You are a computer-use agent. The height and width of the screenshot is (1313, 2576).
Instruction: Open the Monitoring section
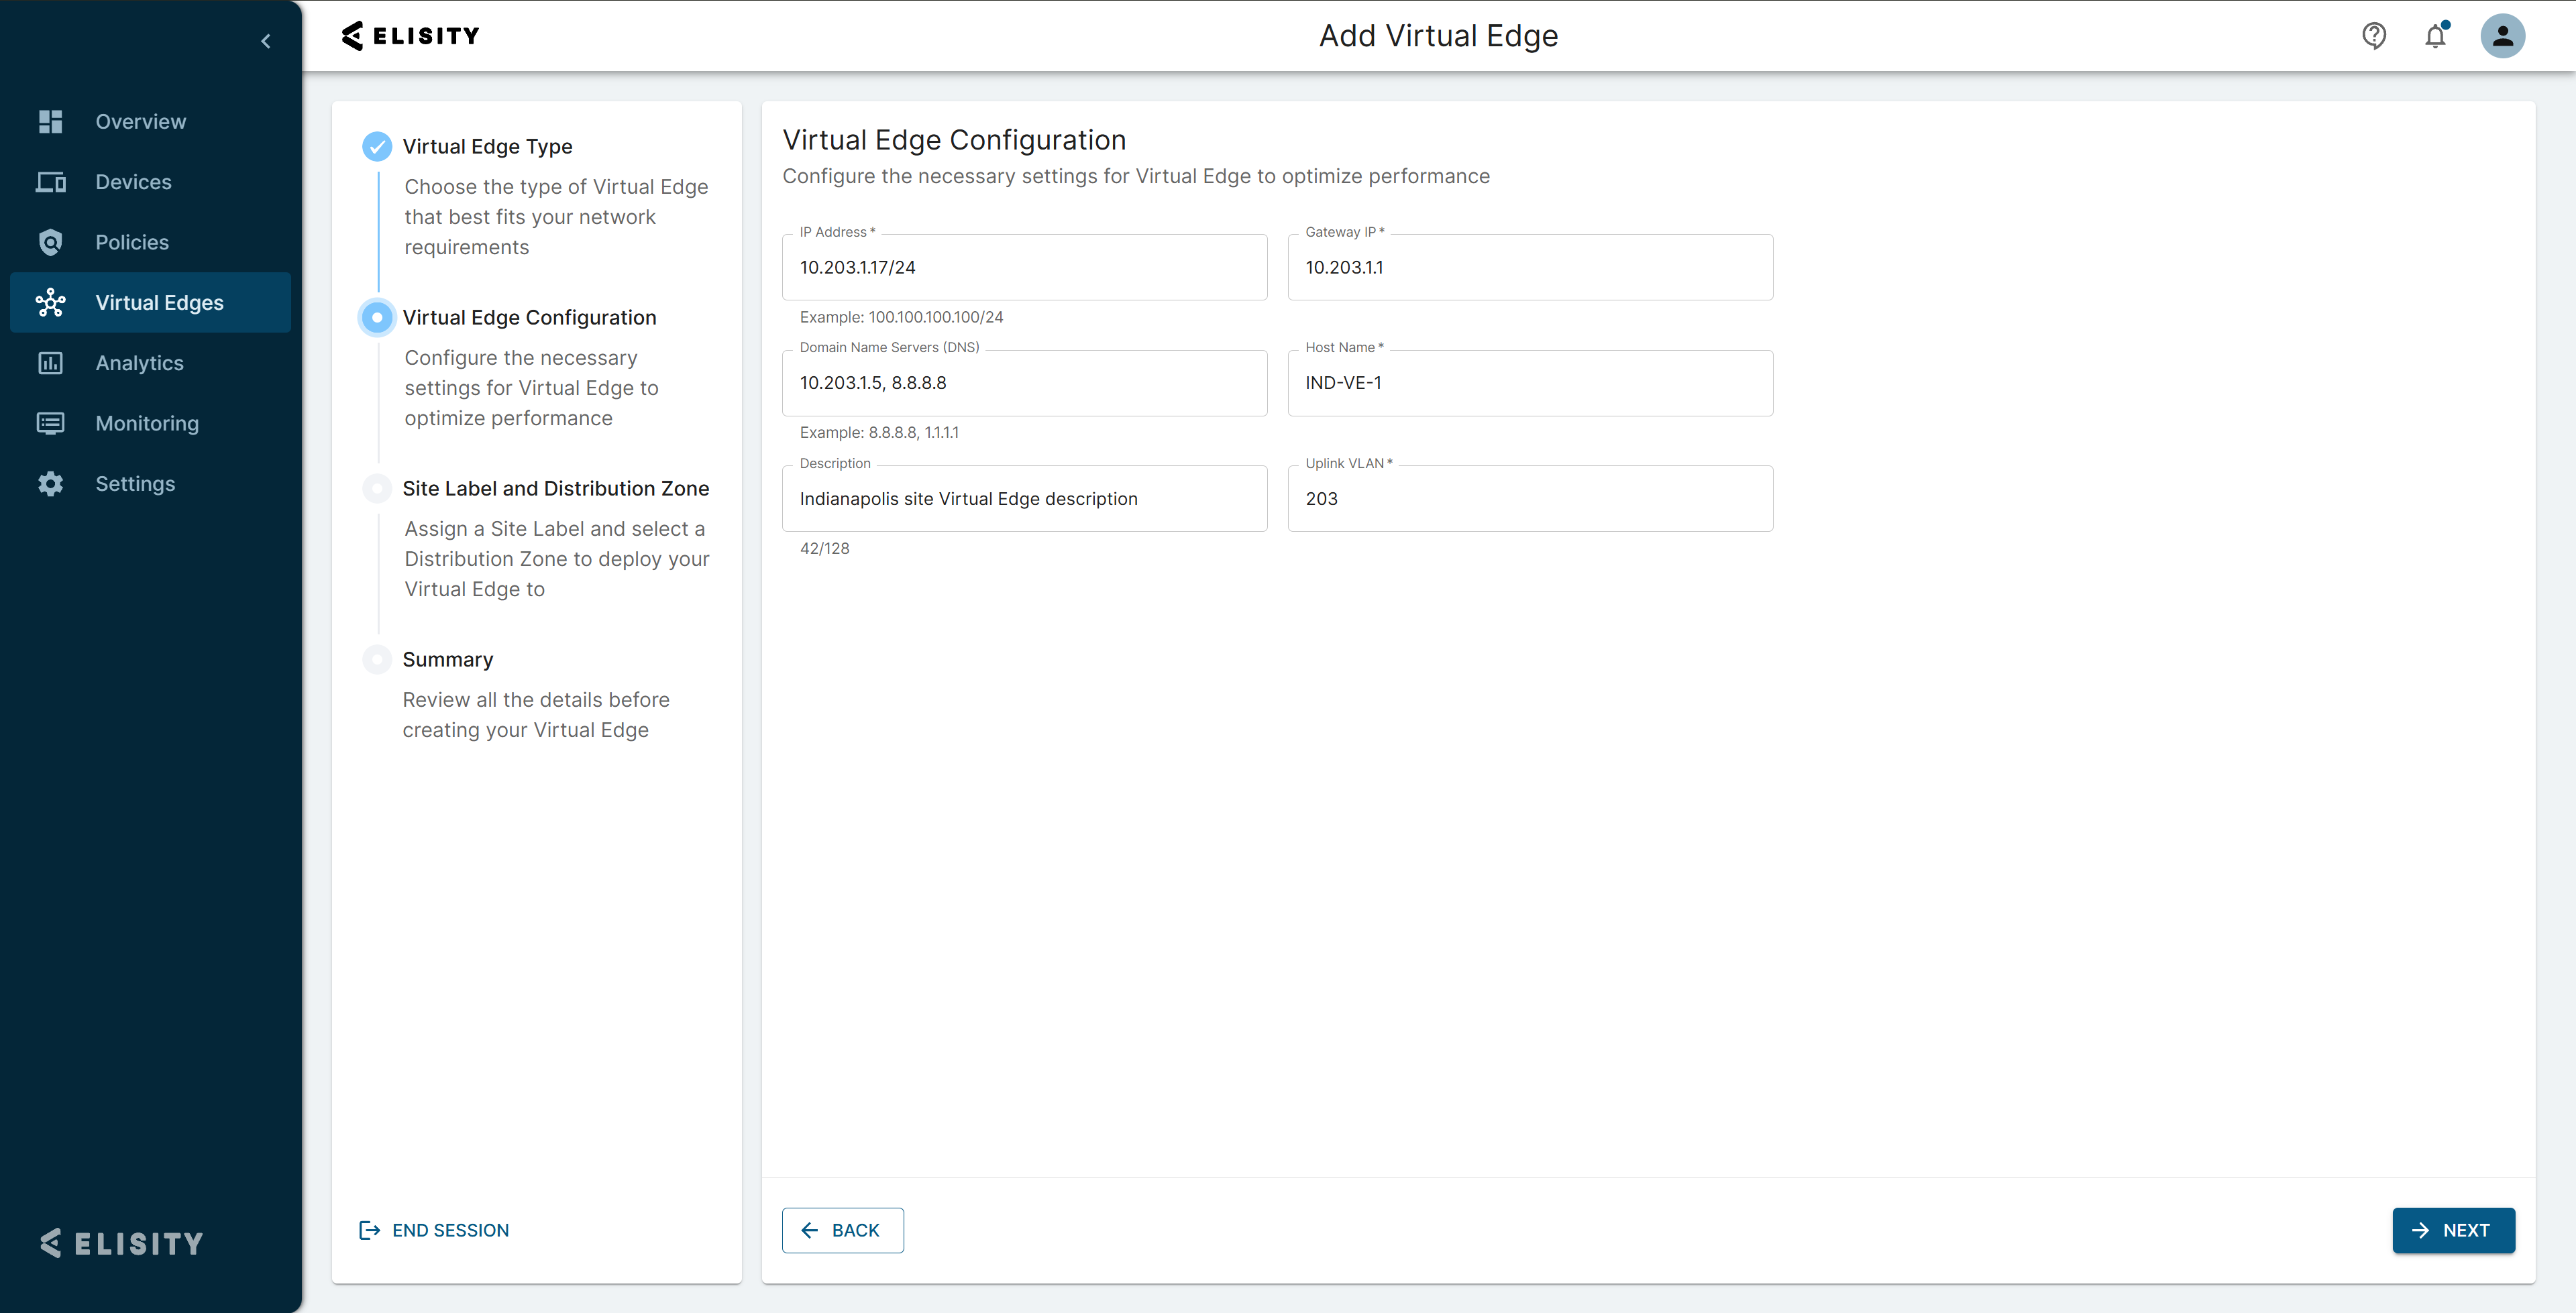pyautogui.click(x=150, y=423)
